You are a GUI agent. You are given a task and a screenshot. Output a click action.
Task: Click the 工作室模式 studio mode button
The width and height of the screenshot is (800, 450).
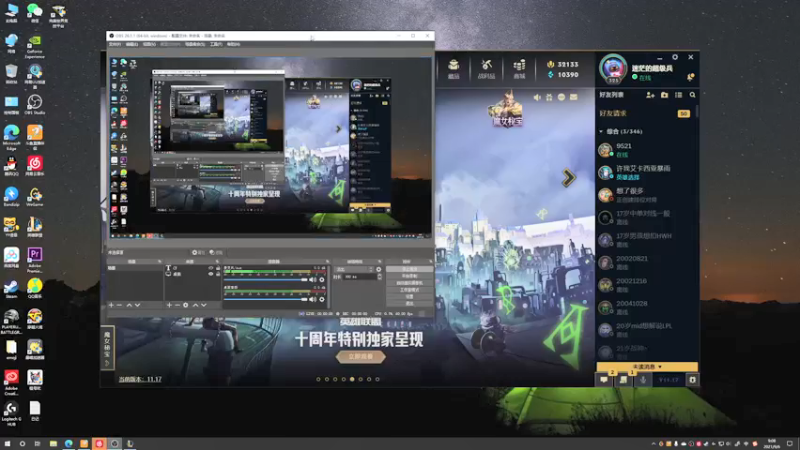[410, 289]
